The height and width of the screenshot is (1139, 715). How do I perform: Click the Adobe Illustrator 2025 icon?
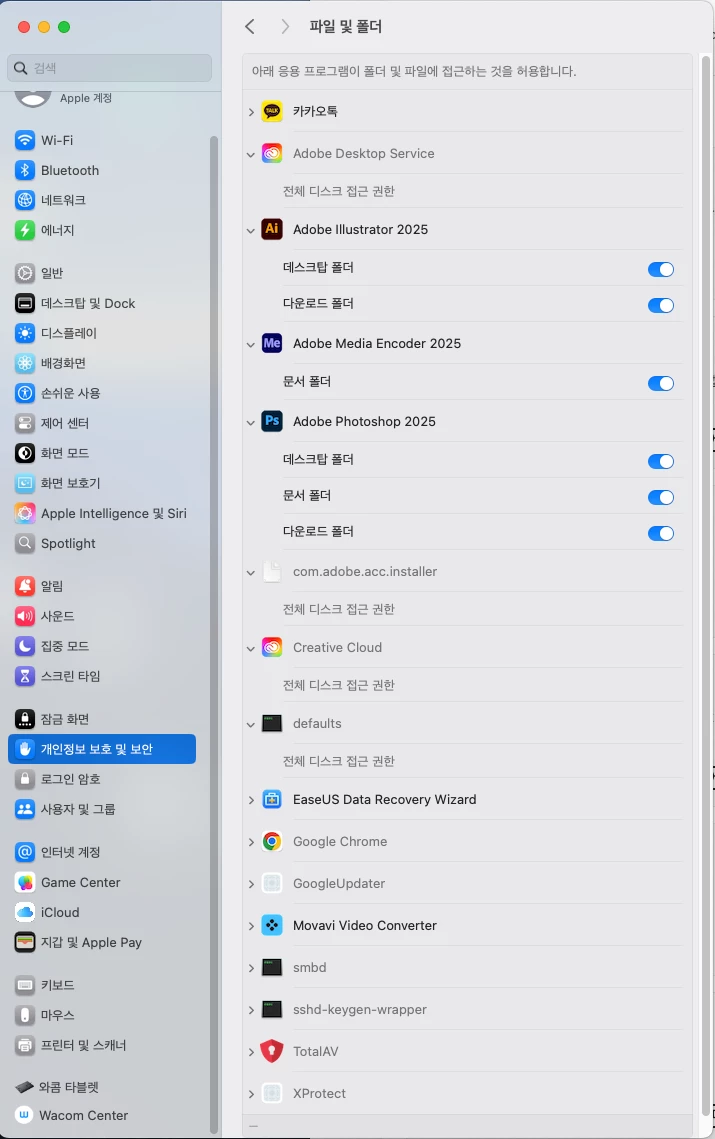tap(272, 229)
